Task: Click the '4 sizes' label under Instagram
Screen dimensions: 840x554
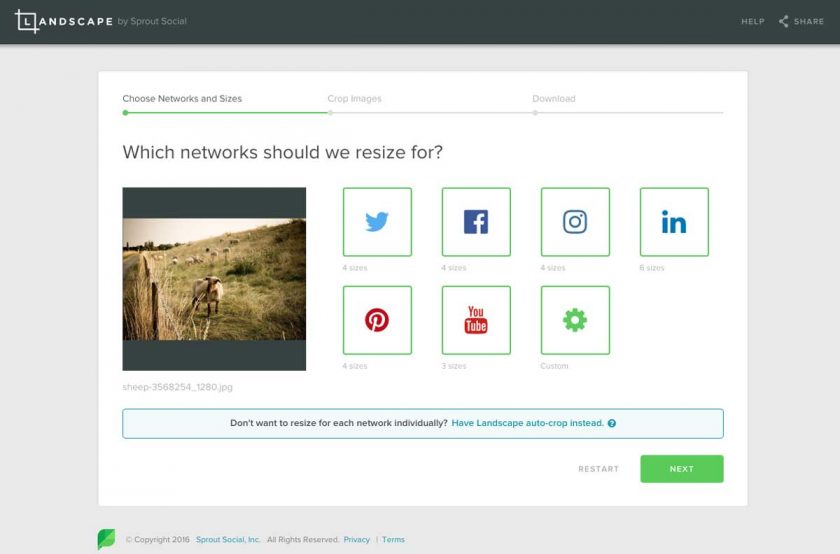Action: (553, 268)
